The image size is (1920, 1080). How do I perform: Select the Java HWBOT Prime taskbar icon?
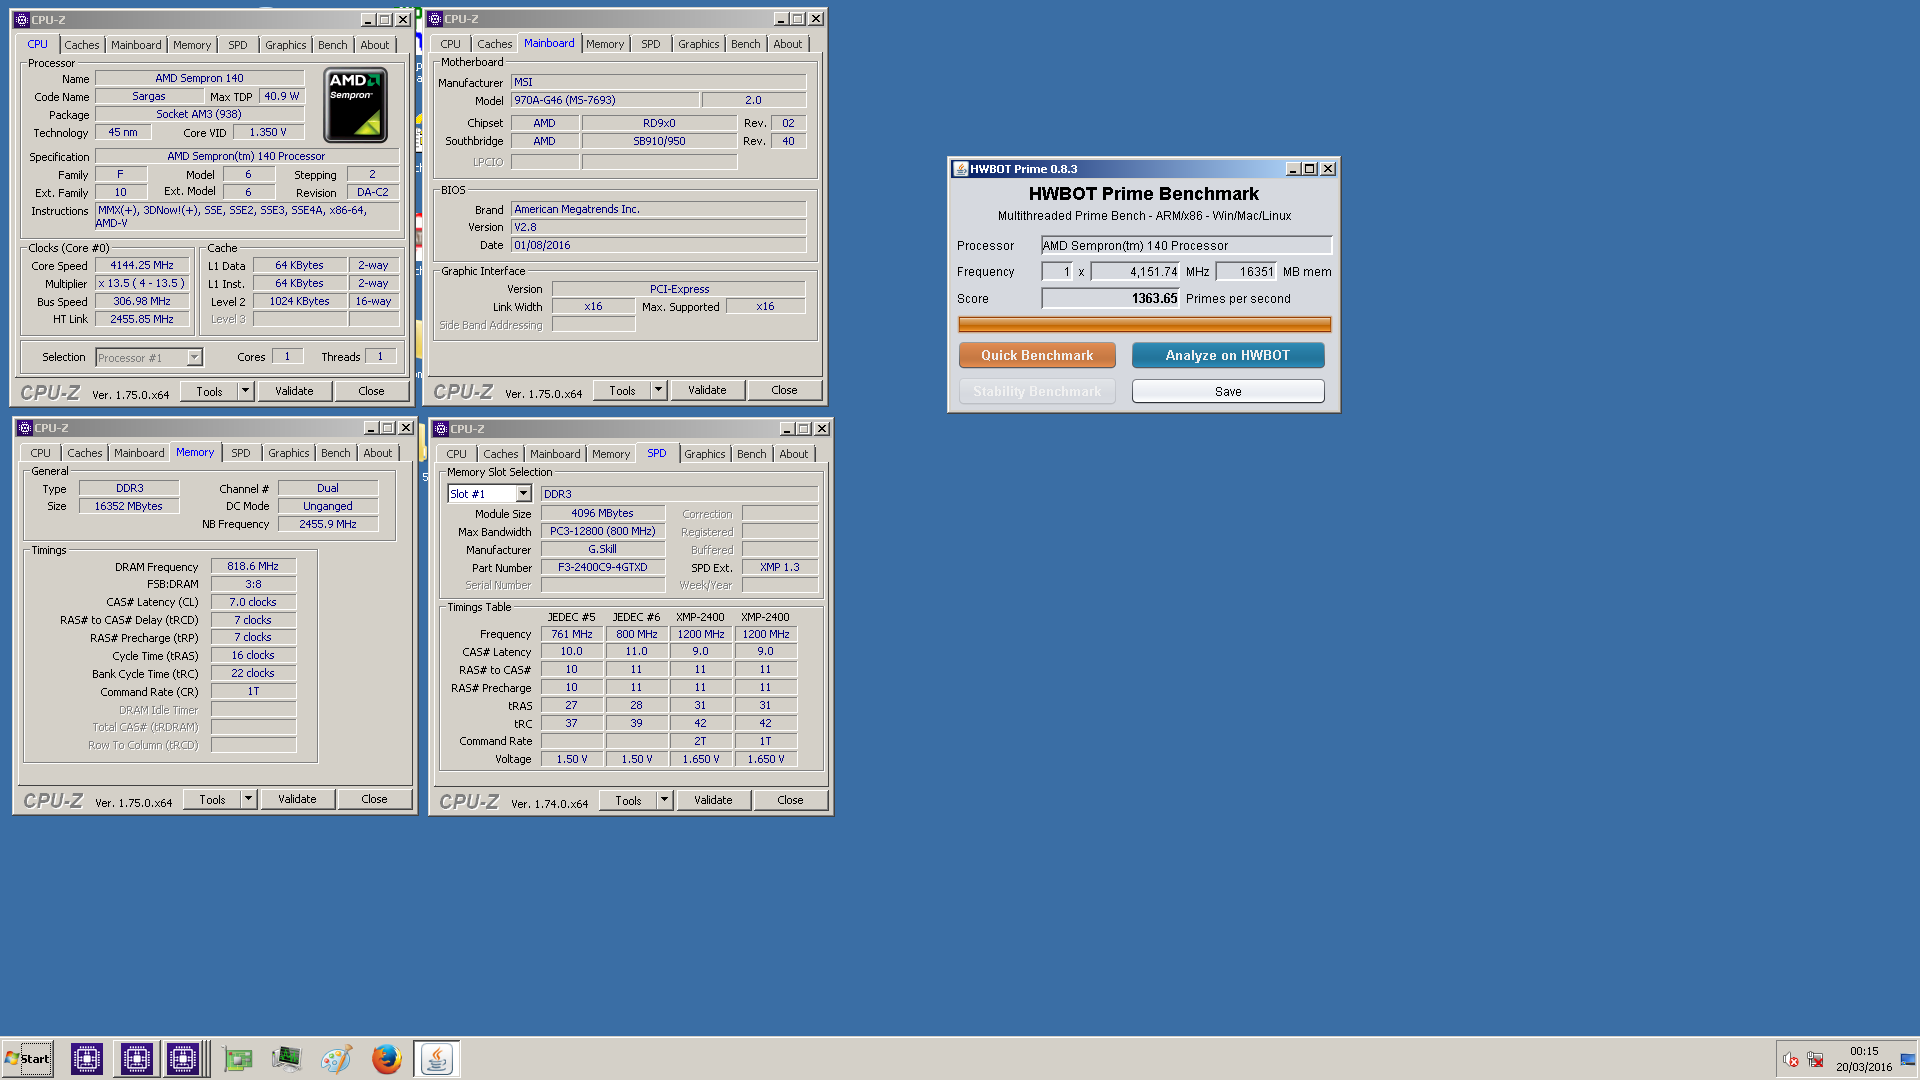(436, 1058)
